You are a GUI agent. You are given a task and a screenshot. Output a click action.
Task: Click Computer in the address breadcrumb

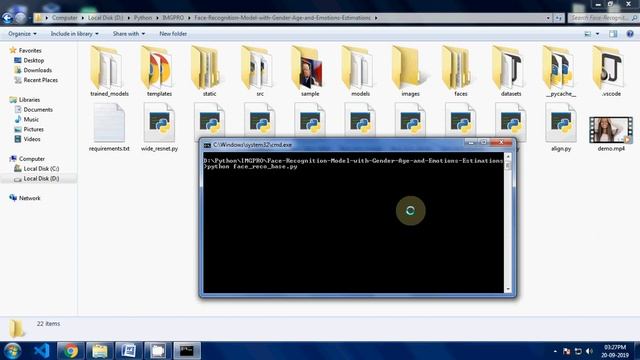tap(64, 18)
